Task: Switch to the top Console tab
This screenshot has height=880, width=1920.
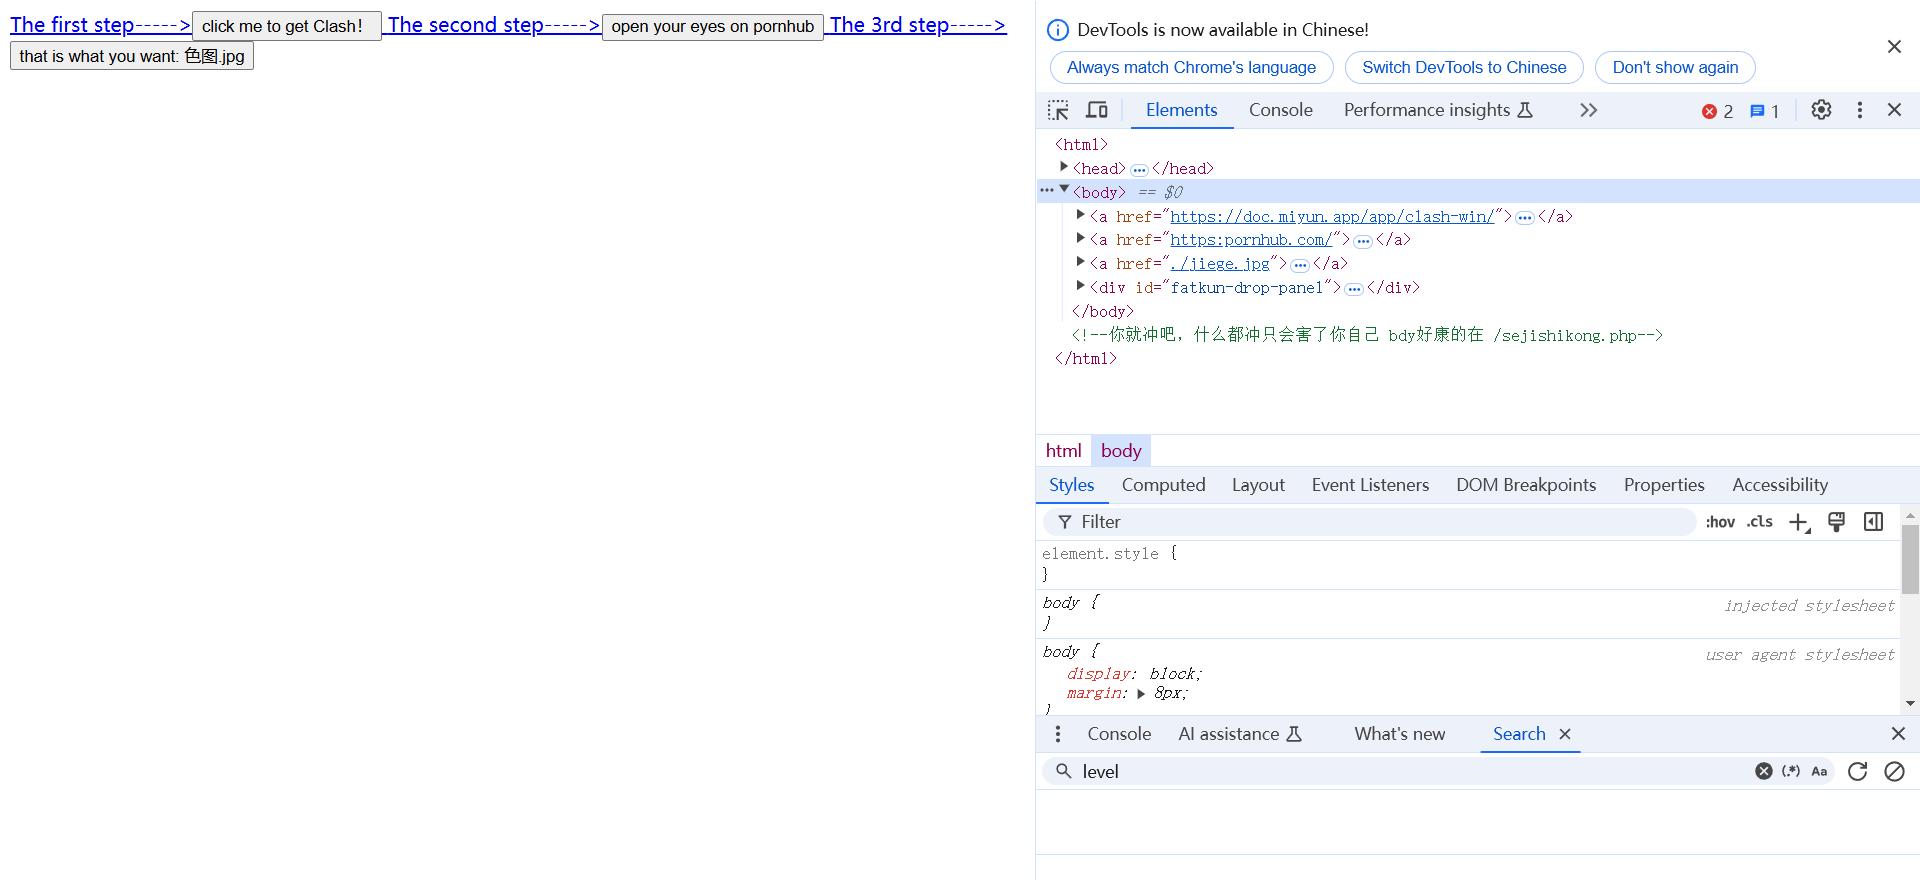Action: (x=1280, y=110)
